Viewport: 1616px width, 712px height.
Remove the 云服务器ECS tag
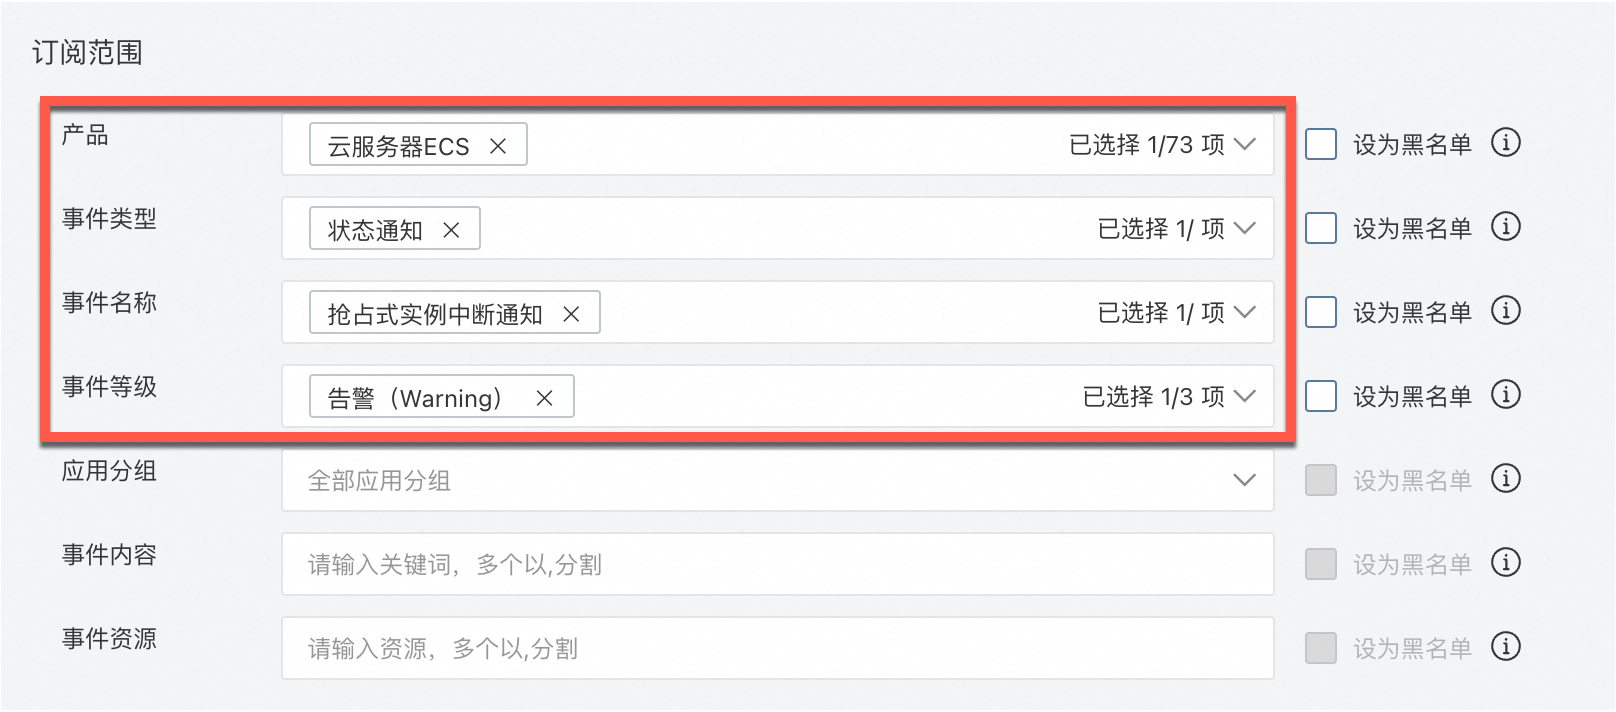pyautogui.click(x=497, y=146)
